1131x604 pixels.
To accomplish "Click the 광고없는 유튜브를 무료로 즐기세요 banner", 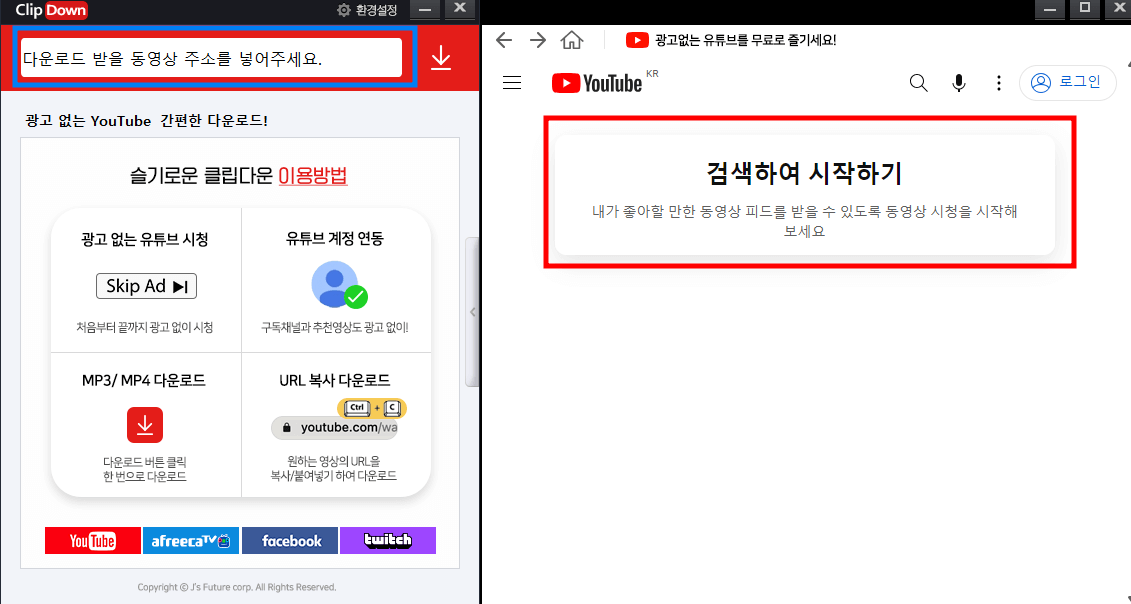I will [731, 40].
